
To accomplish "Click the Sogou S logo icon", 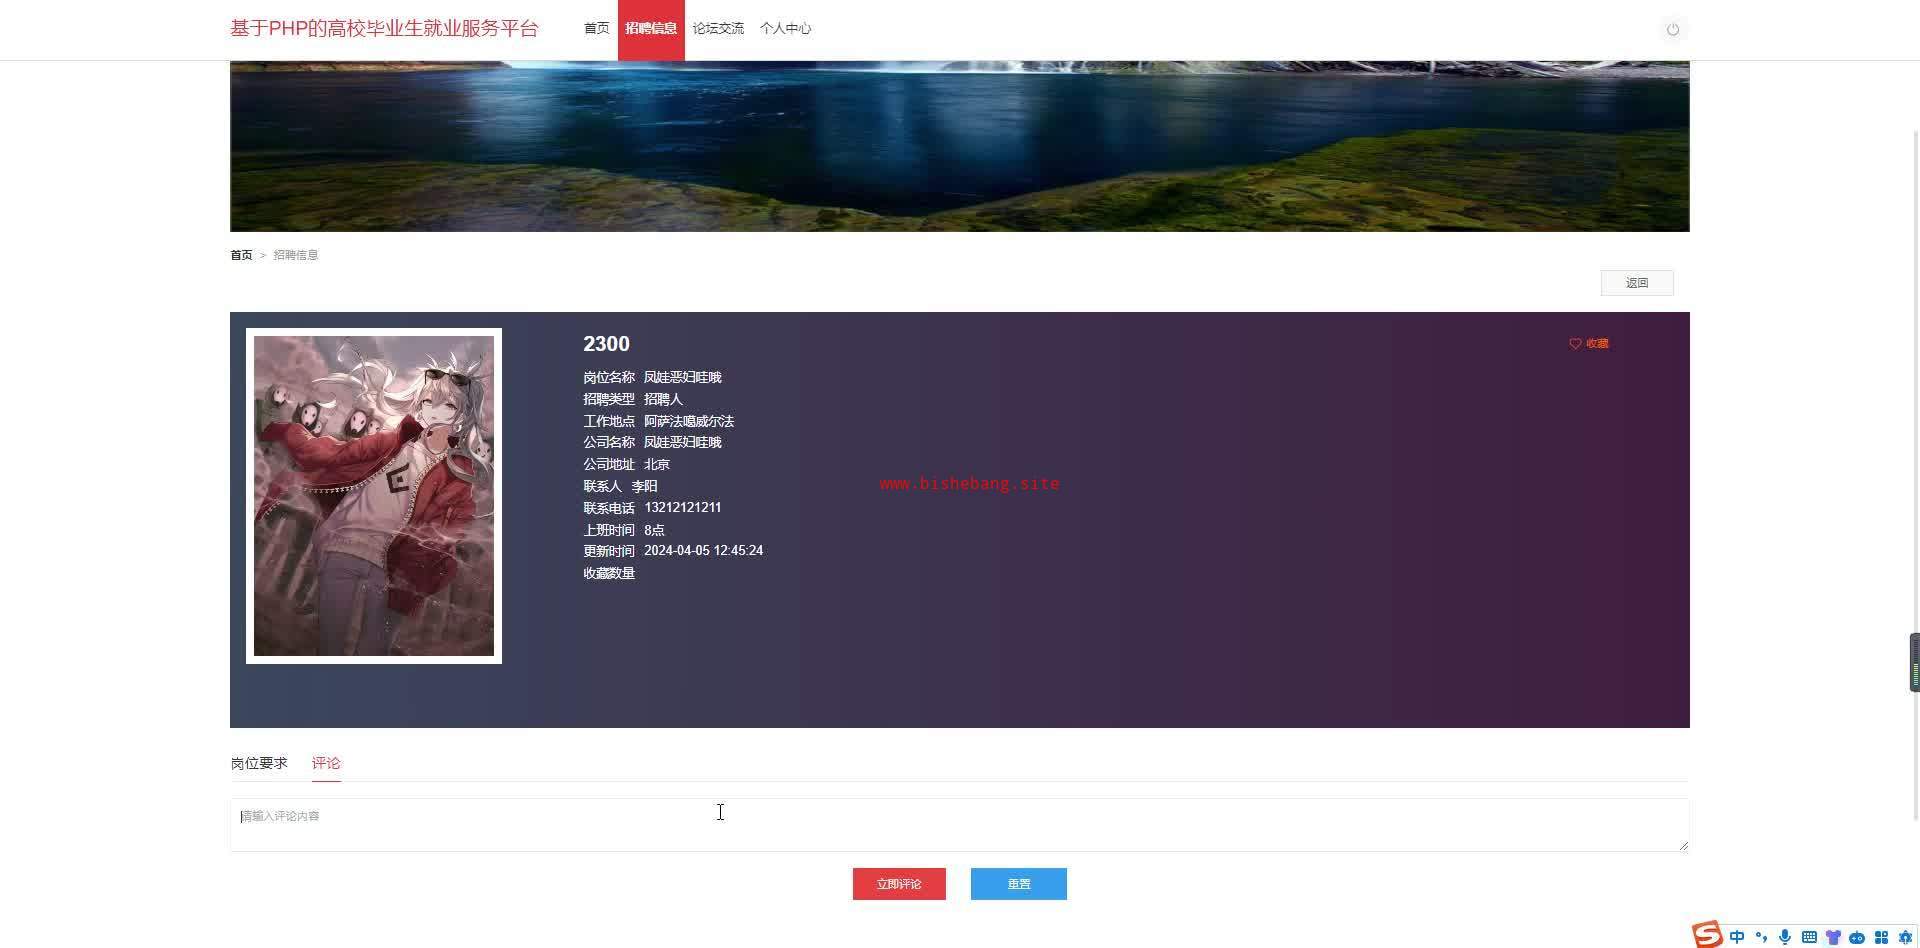I will [1707, 934].
